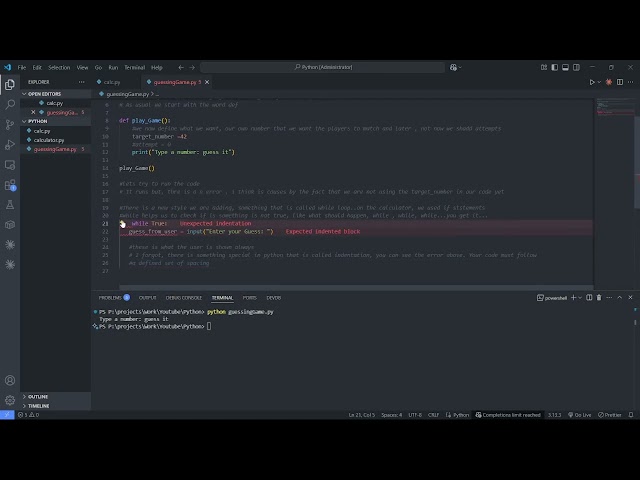Click errors and warnings status item
The image size is (640, 480).
(29, 415)
